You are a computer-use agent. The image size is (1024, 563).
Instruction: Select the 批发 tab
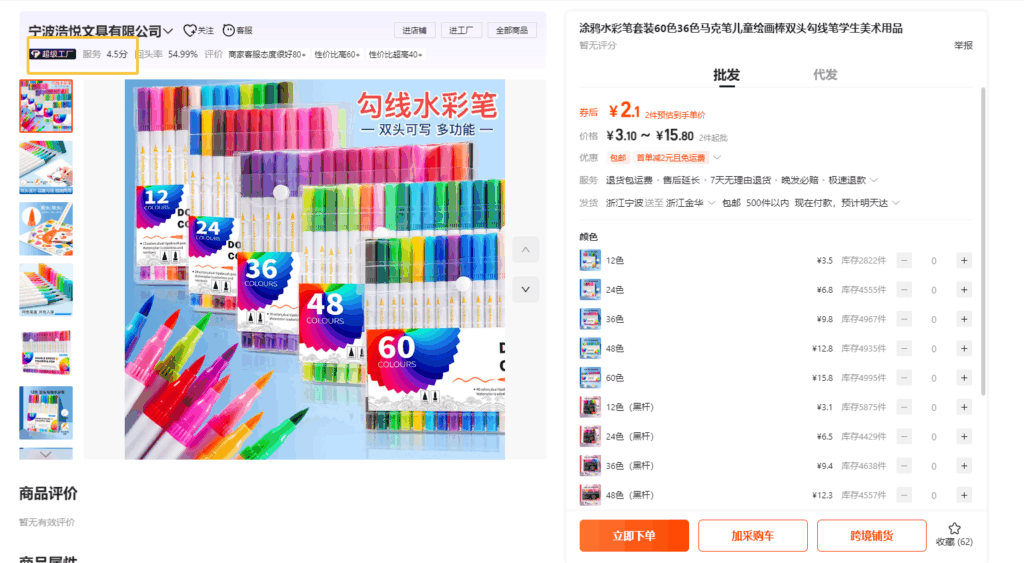[x=726, y=75]
